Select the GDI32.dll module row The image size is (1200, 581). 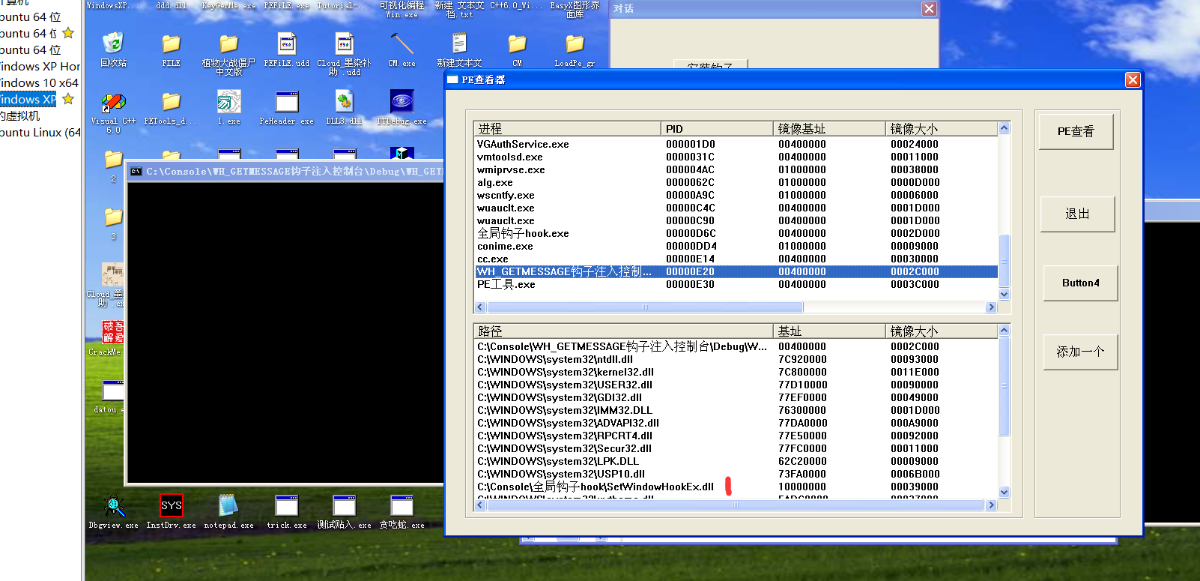pos(736,397)
